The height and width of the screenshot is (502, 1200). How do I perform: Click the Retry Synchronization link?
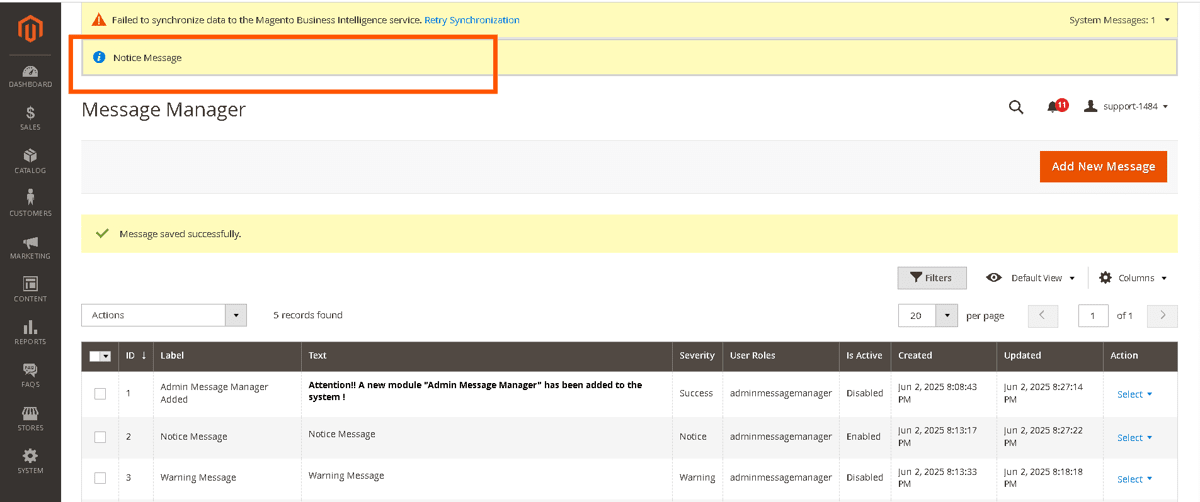click(471, 20)
